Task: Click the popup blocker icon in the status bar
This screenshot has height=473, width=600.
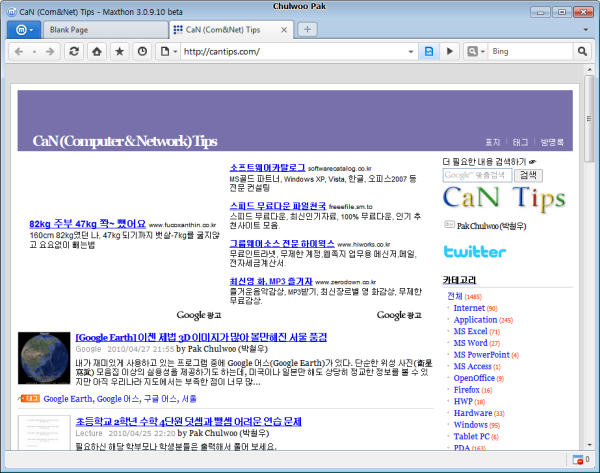Action: click(x=577, y=460)
